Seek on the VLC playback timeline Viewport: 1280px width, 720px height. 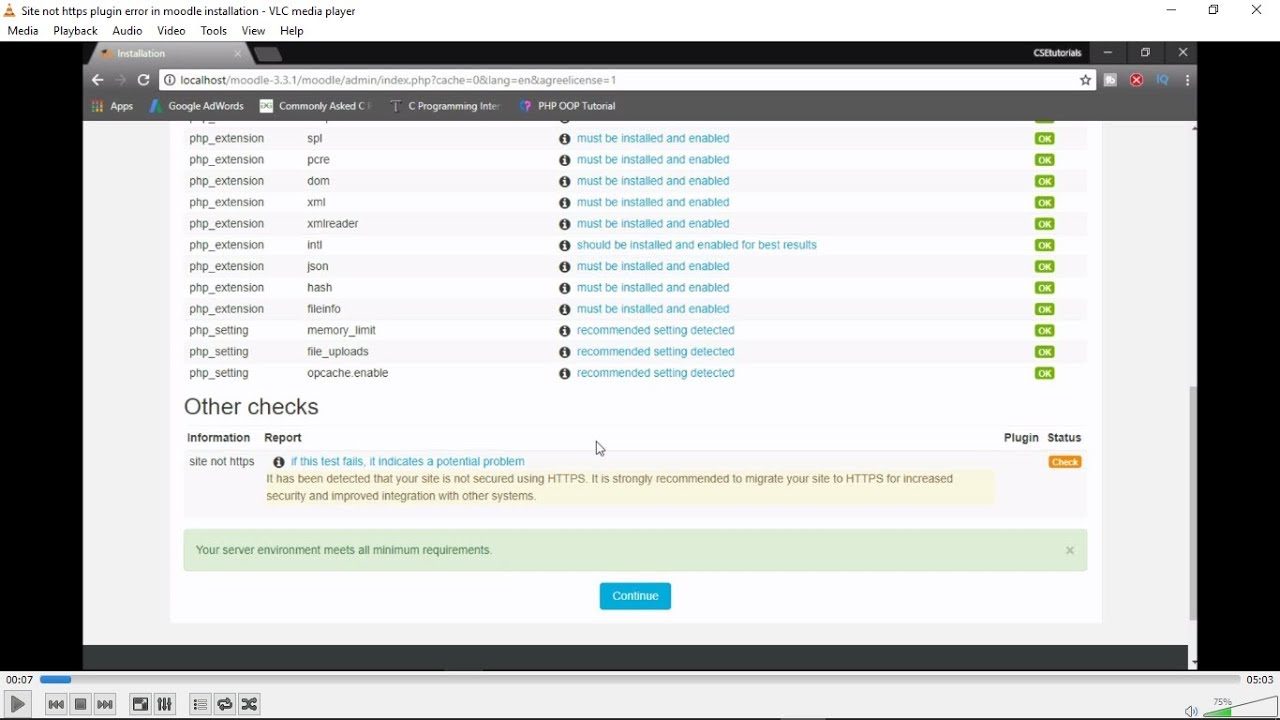[640, 680]
